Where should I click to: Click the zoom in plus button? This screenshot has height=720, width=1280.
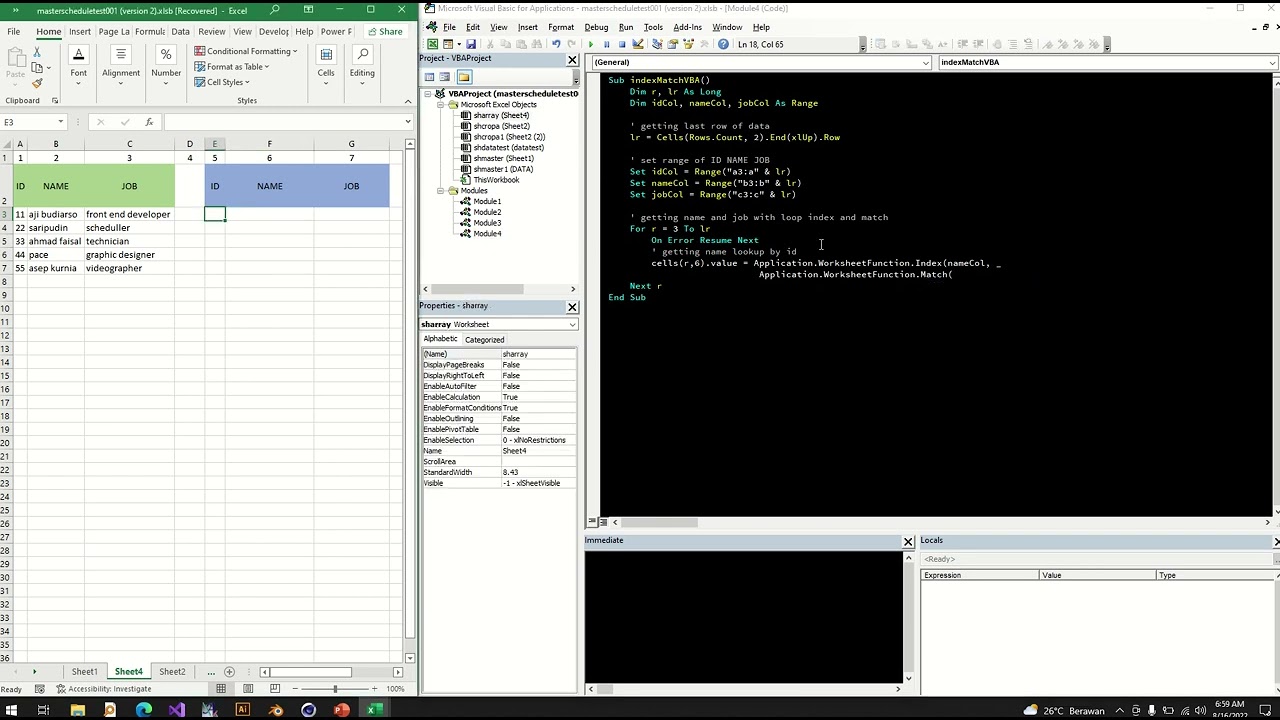[375, 689]
